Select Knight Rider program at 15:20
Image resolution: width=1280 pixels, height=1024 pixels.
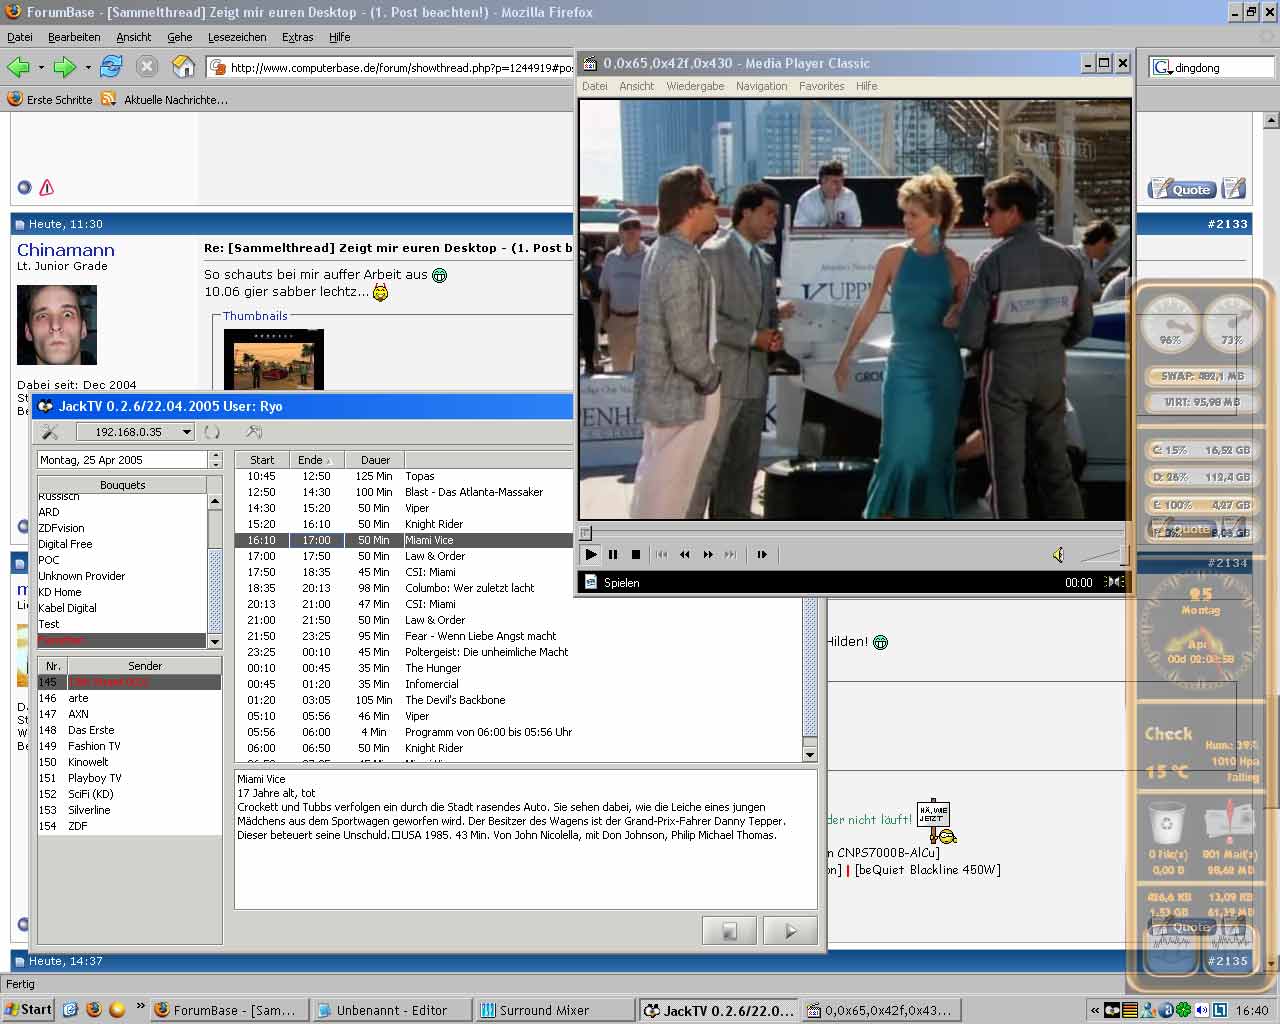[x=404, y=524]
